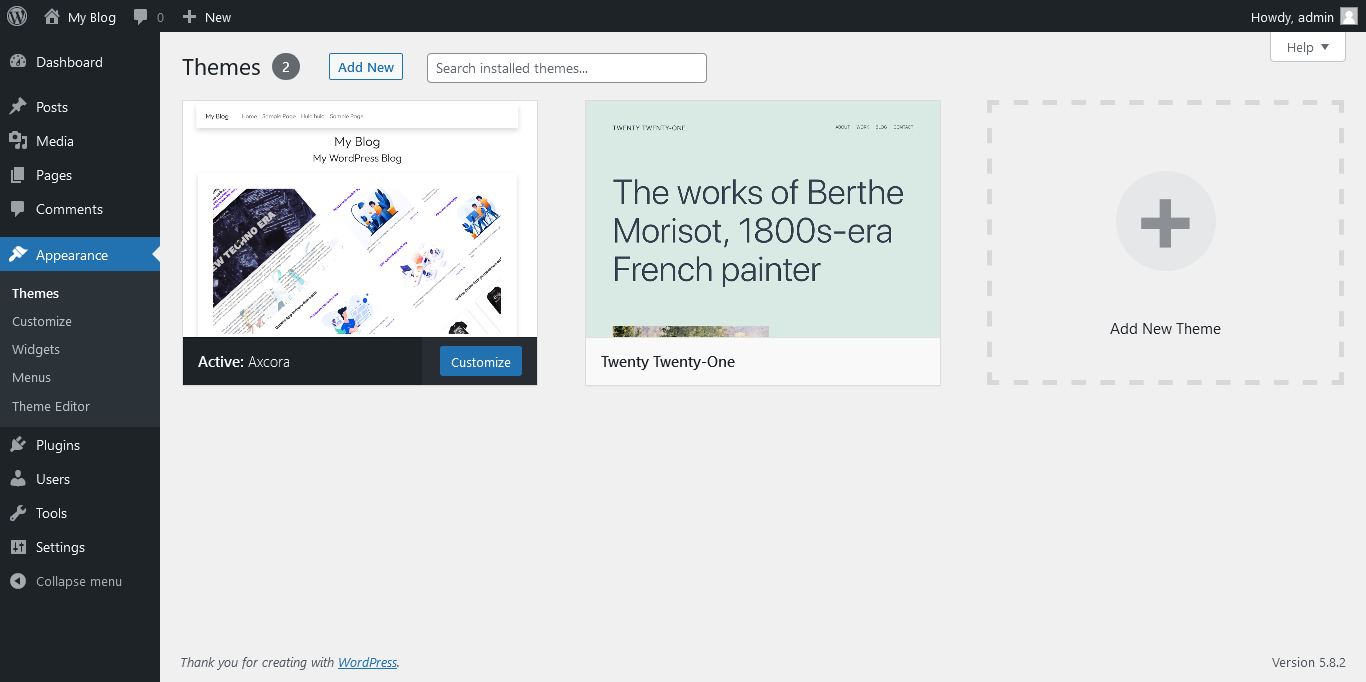Expand the Help dropdown tab

1307,47
